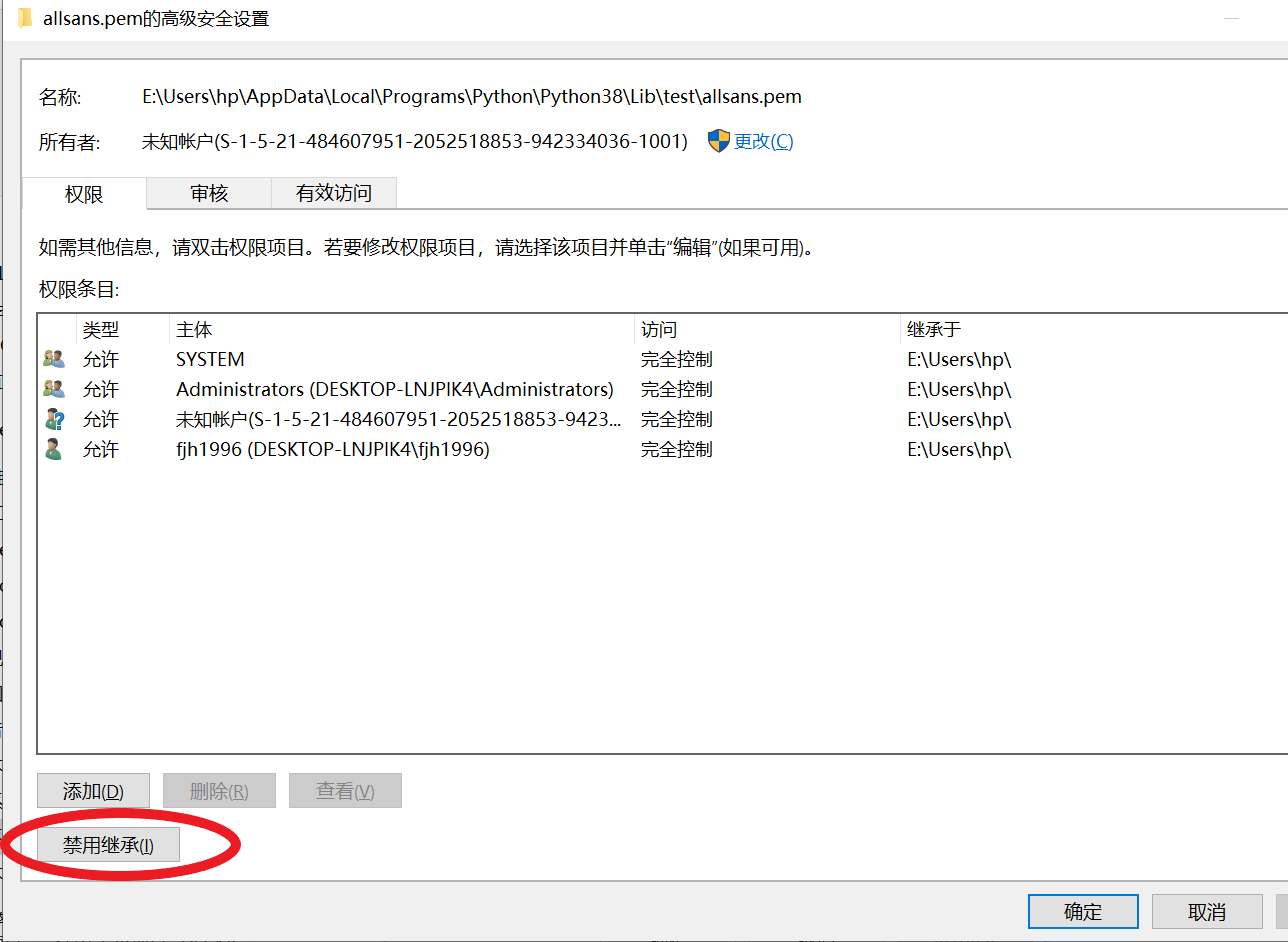Viewport: 1288px width, 942px height.
Task: Click the owner SID text after 所有者
Action: [x=415, y=141]
